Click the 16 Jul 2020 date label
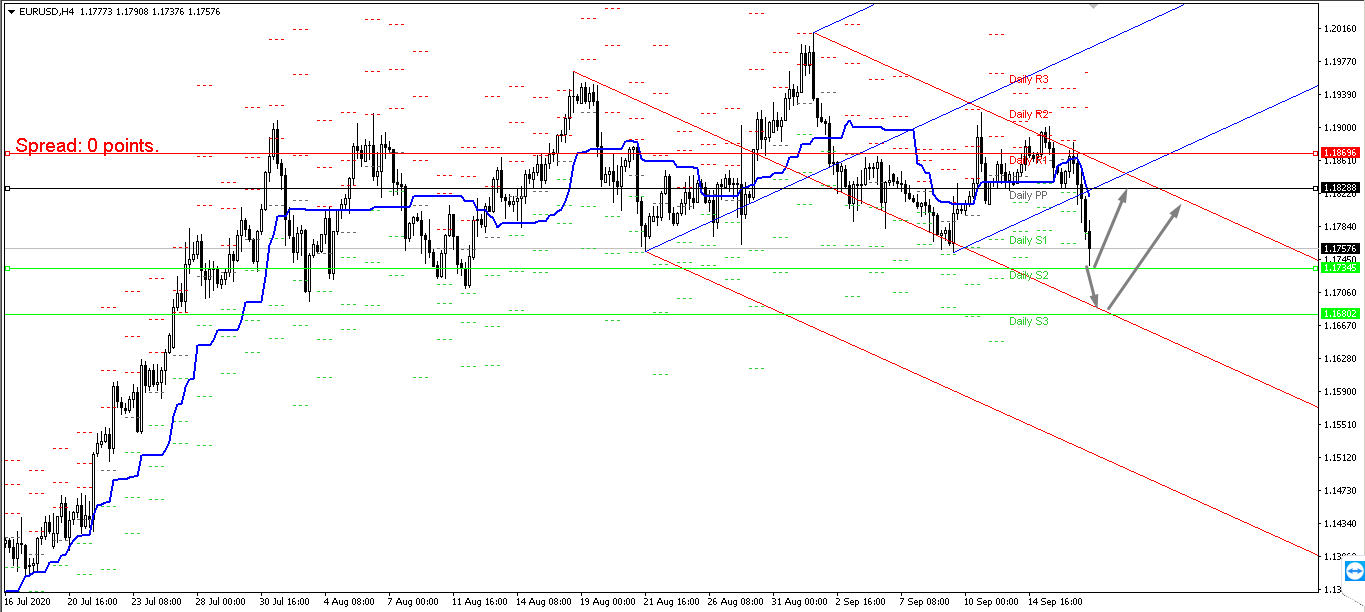The width and height of the screenshot is (1365, 612). point(27,603)
